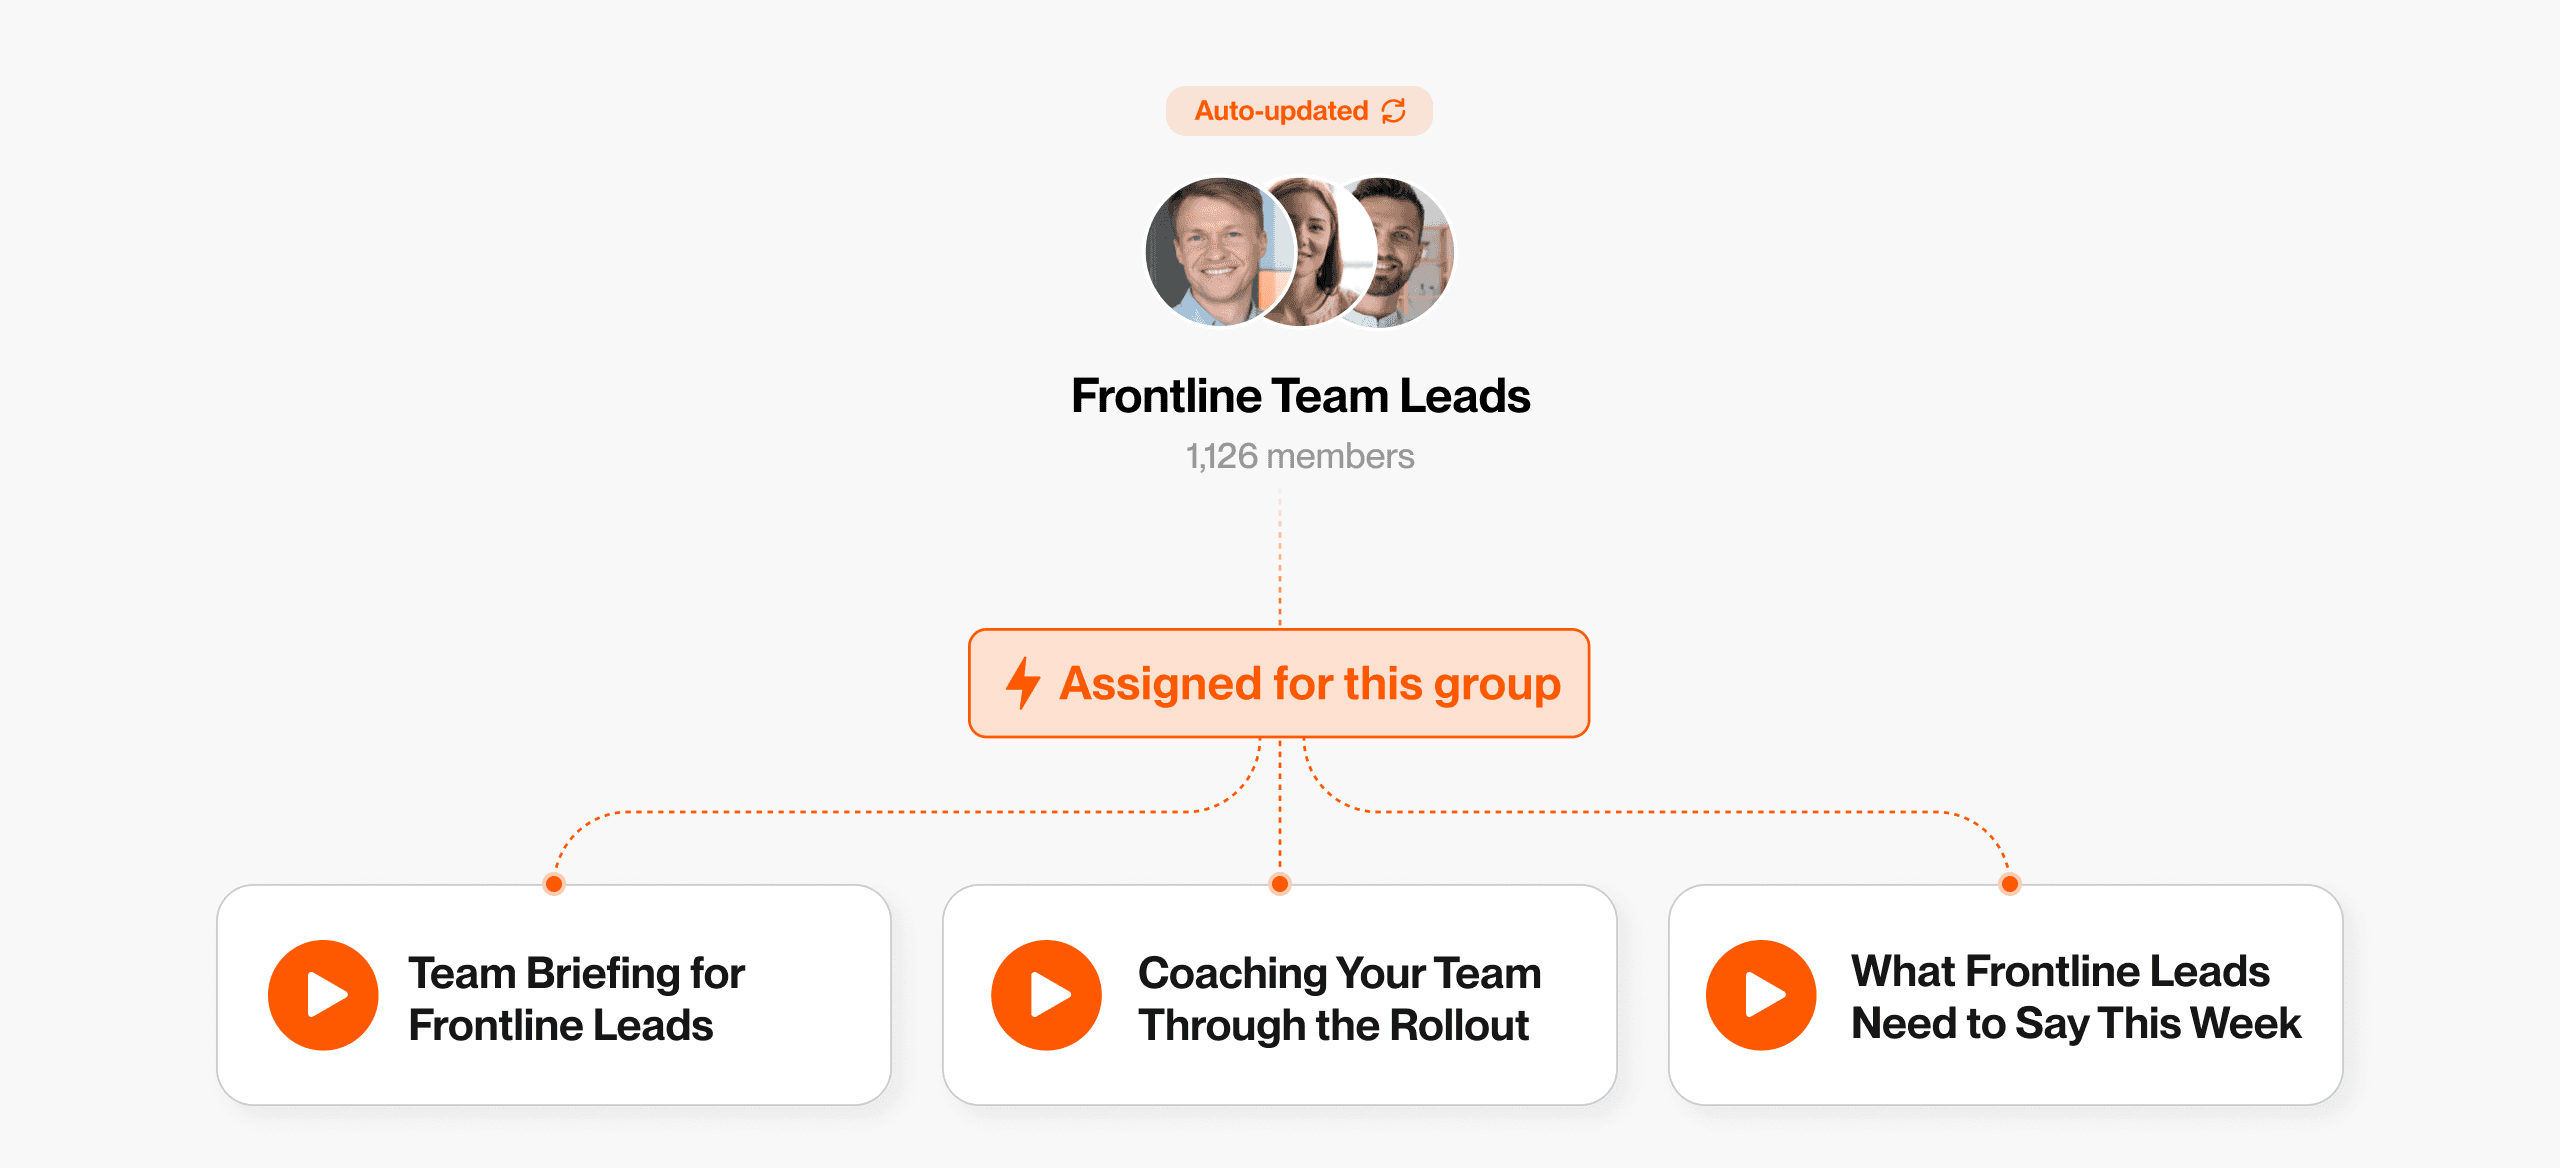Screen dimensions: 2560x1168
Task: Click the orange connector dot above Team Briefing card
Action: coord(554,884)
